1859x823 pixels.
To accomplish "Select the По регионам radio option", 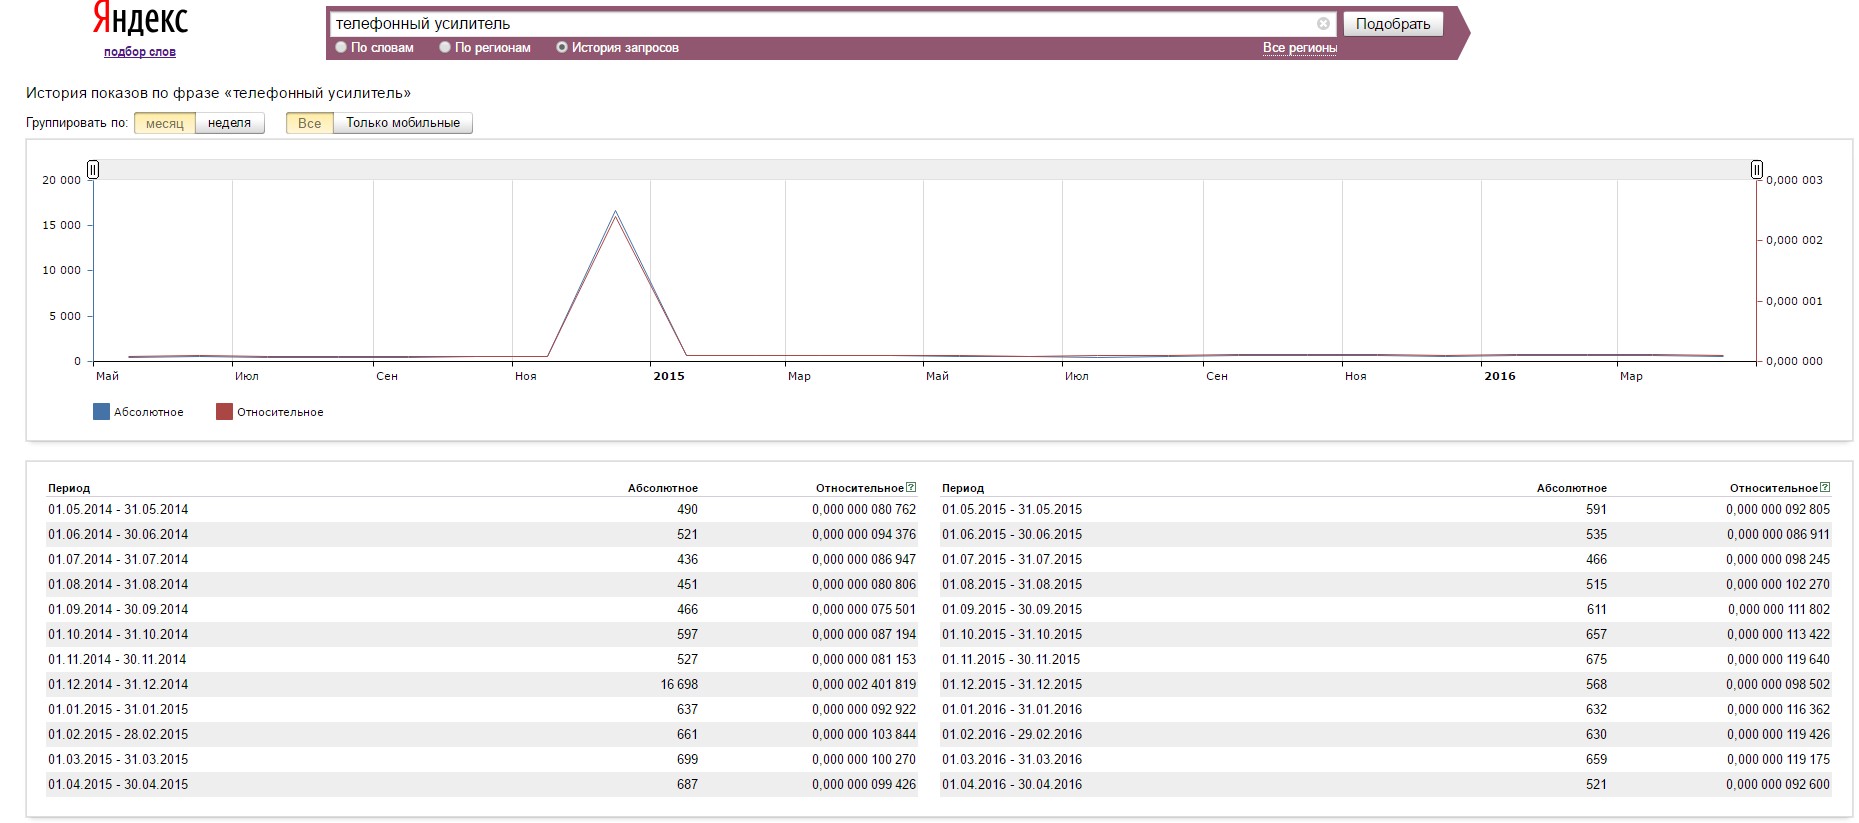I will 445,47.
